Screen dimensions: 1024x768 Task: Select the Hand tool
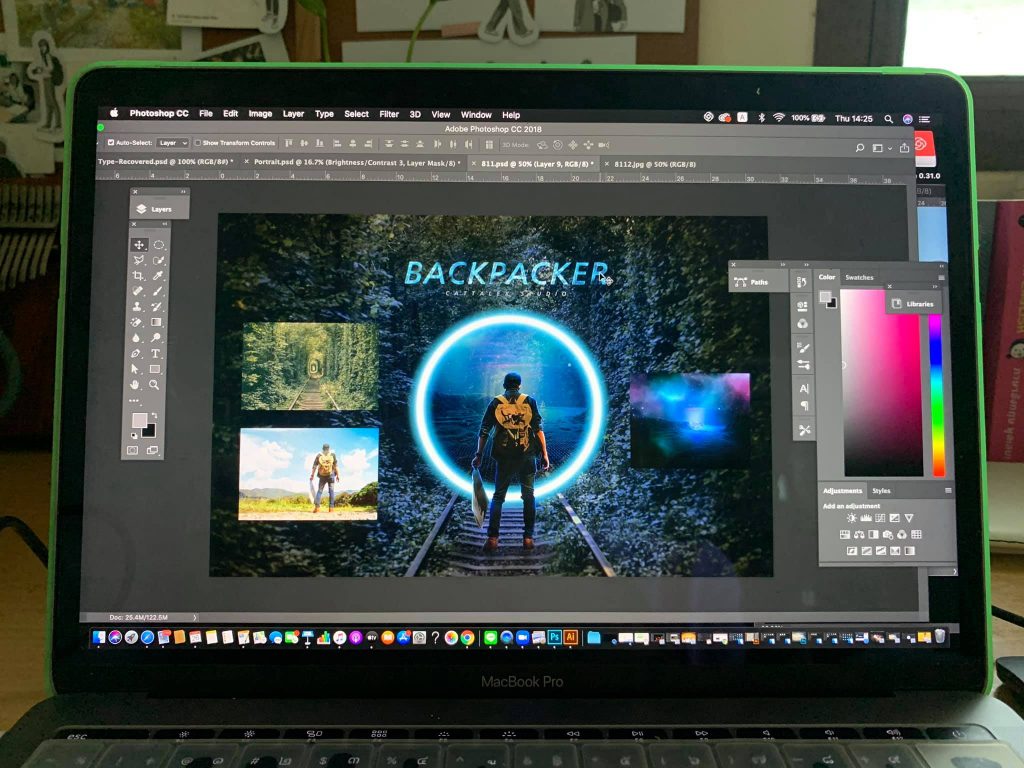point(137,384)
